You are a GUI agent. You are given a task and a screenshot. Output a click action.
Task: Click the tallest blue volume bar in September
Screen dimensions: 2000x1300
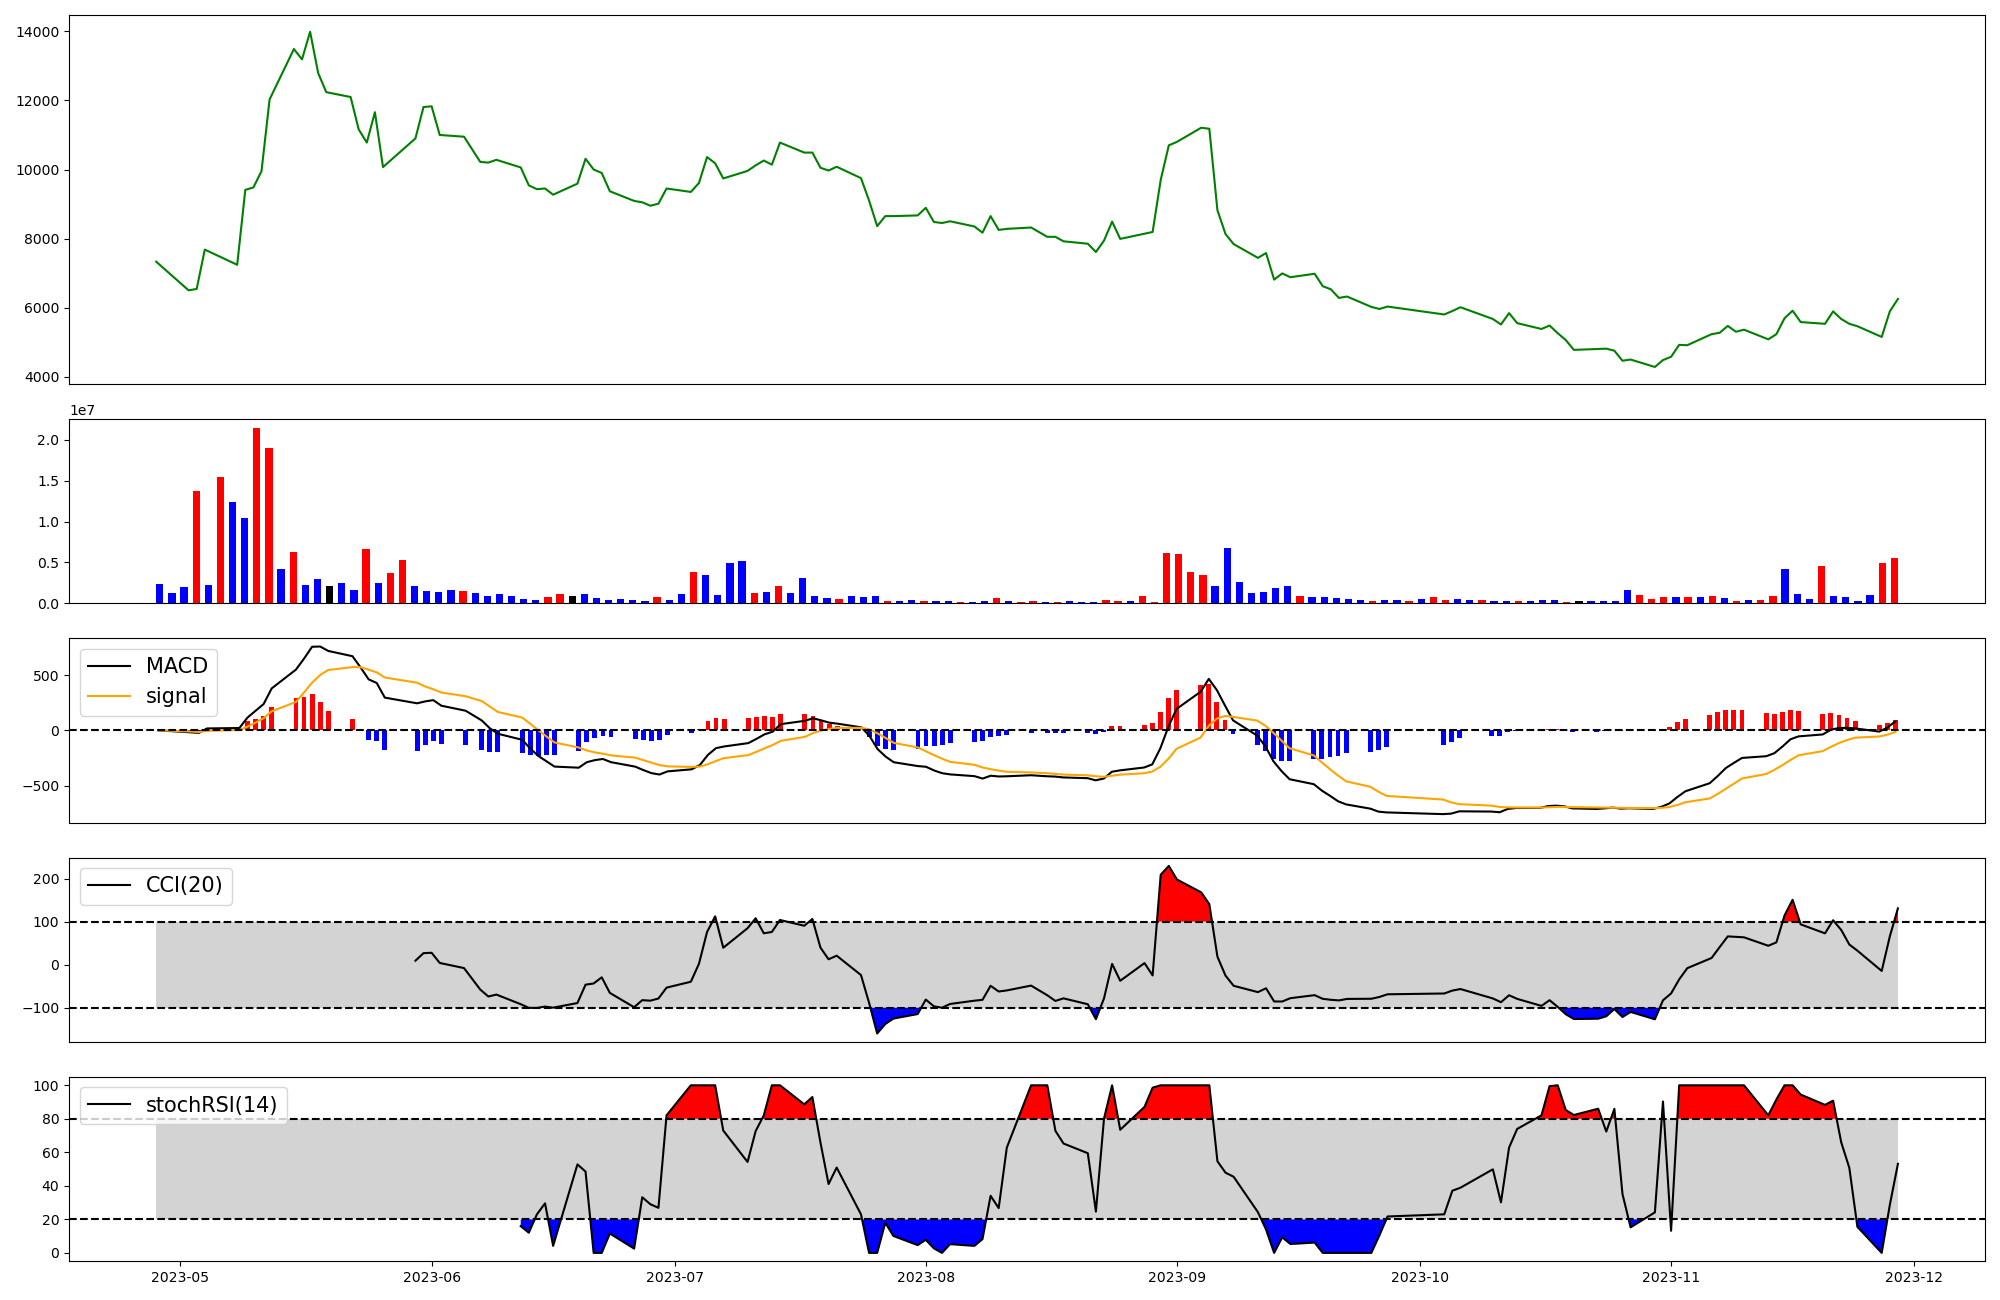click(x=1227, y=575)
